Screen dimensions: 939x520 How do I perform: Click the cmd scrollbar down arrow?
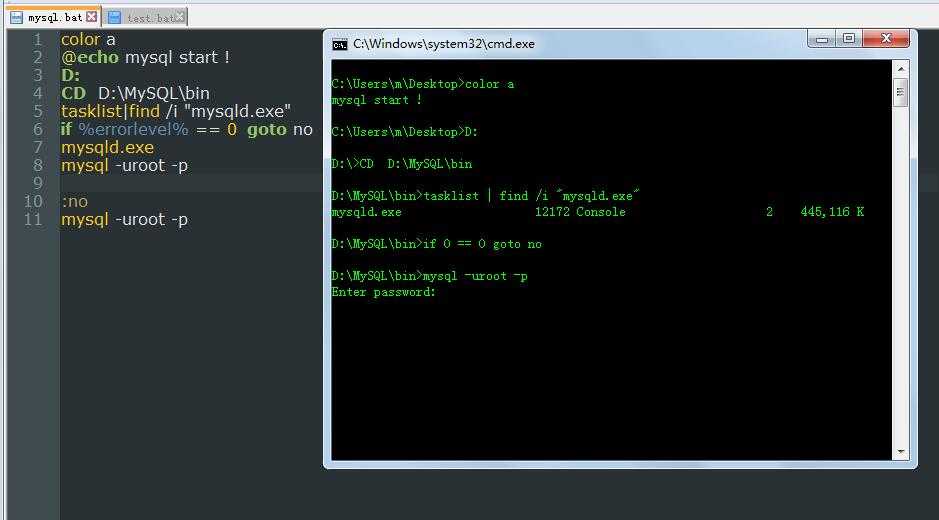pos(900,452)
